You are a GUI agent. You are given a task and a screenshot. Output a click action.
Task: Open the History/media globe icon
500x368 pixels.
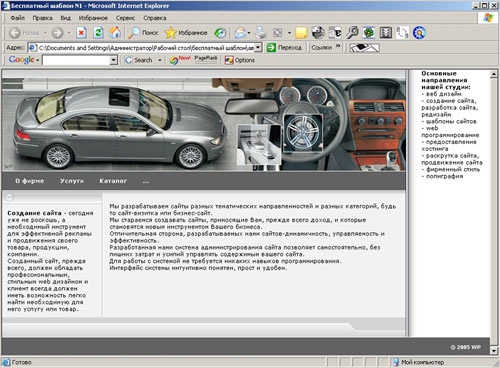(x=220, y=33)
